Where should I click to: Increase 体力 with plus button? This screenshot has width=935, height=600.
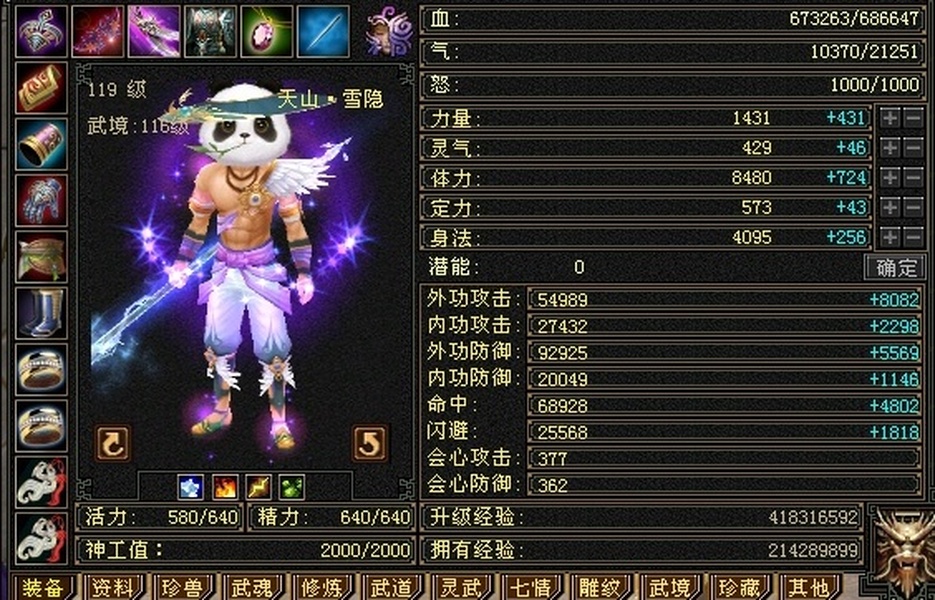pyautogui.click(x=890, y=177)
